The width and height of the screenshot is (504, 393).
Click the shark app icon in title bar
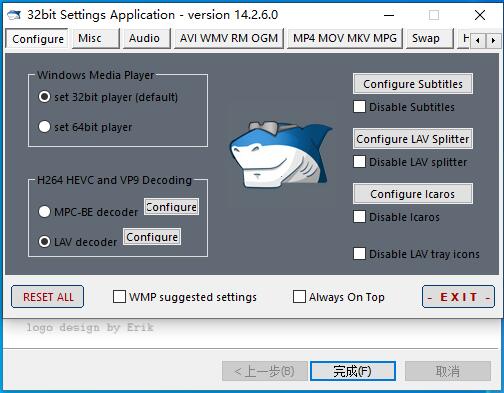(x=14, y=15)
